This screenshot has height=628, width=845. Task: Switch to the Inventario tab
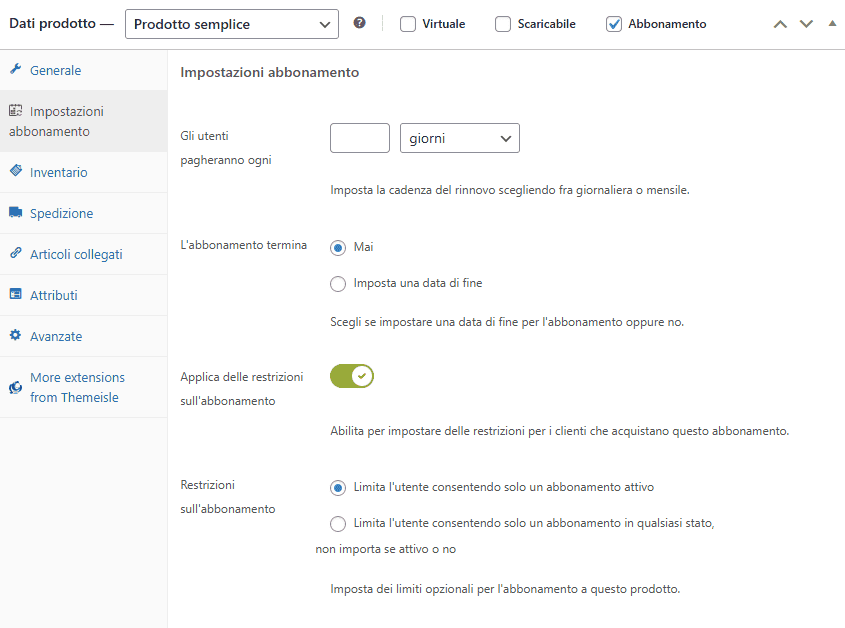62,171
